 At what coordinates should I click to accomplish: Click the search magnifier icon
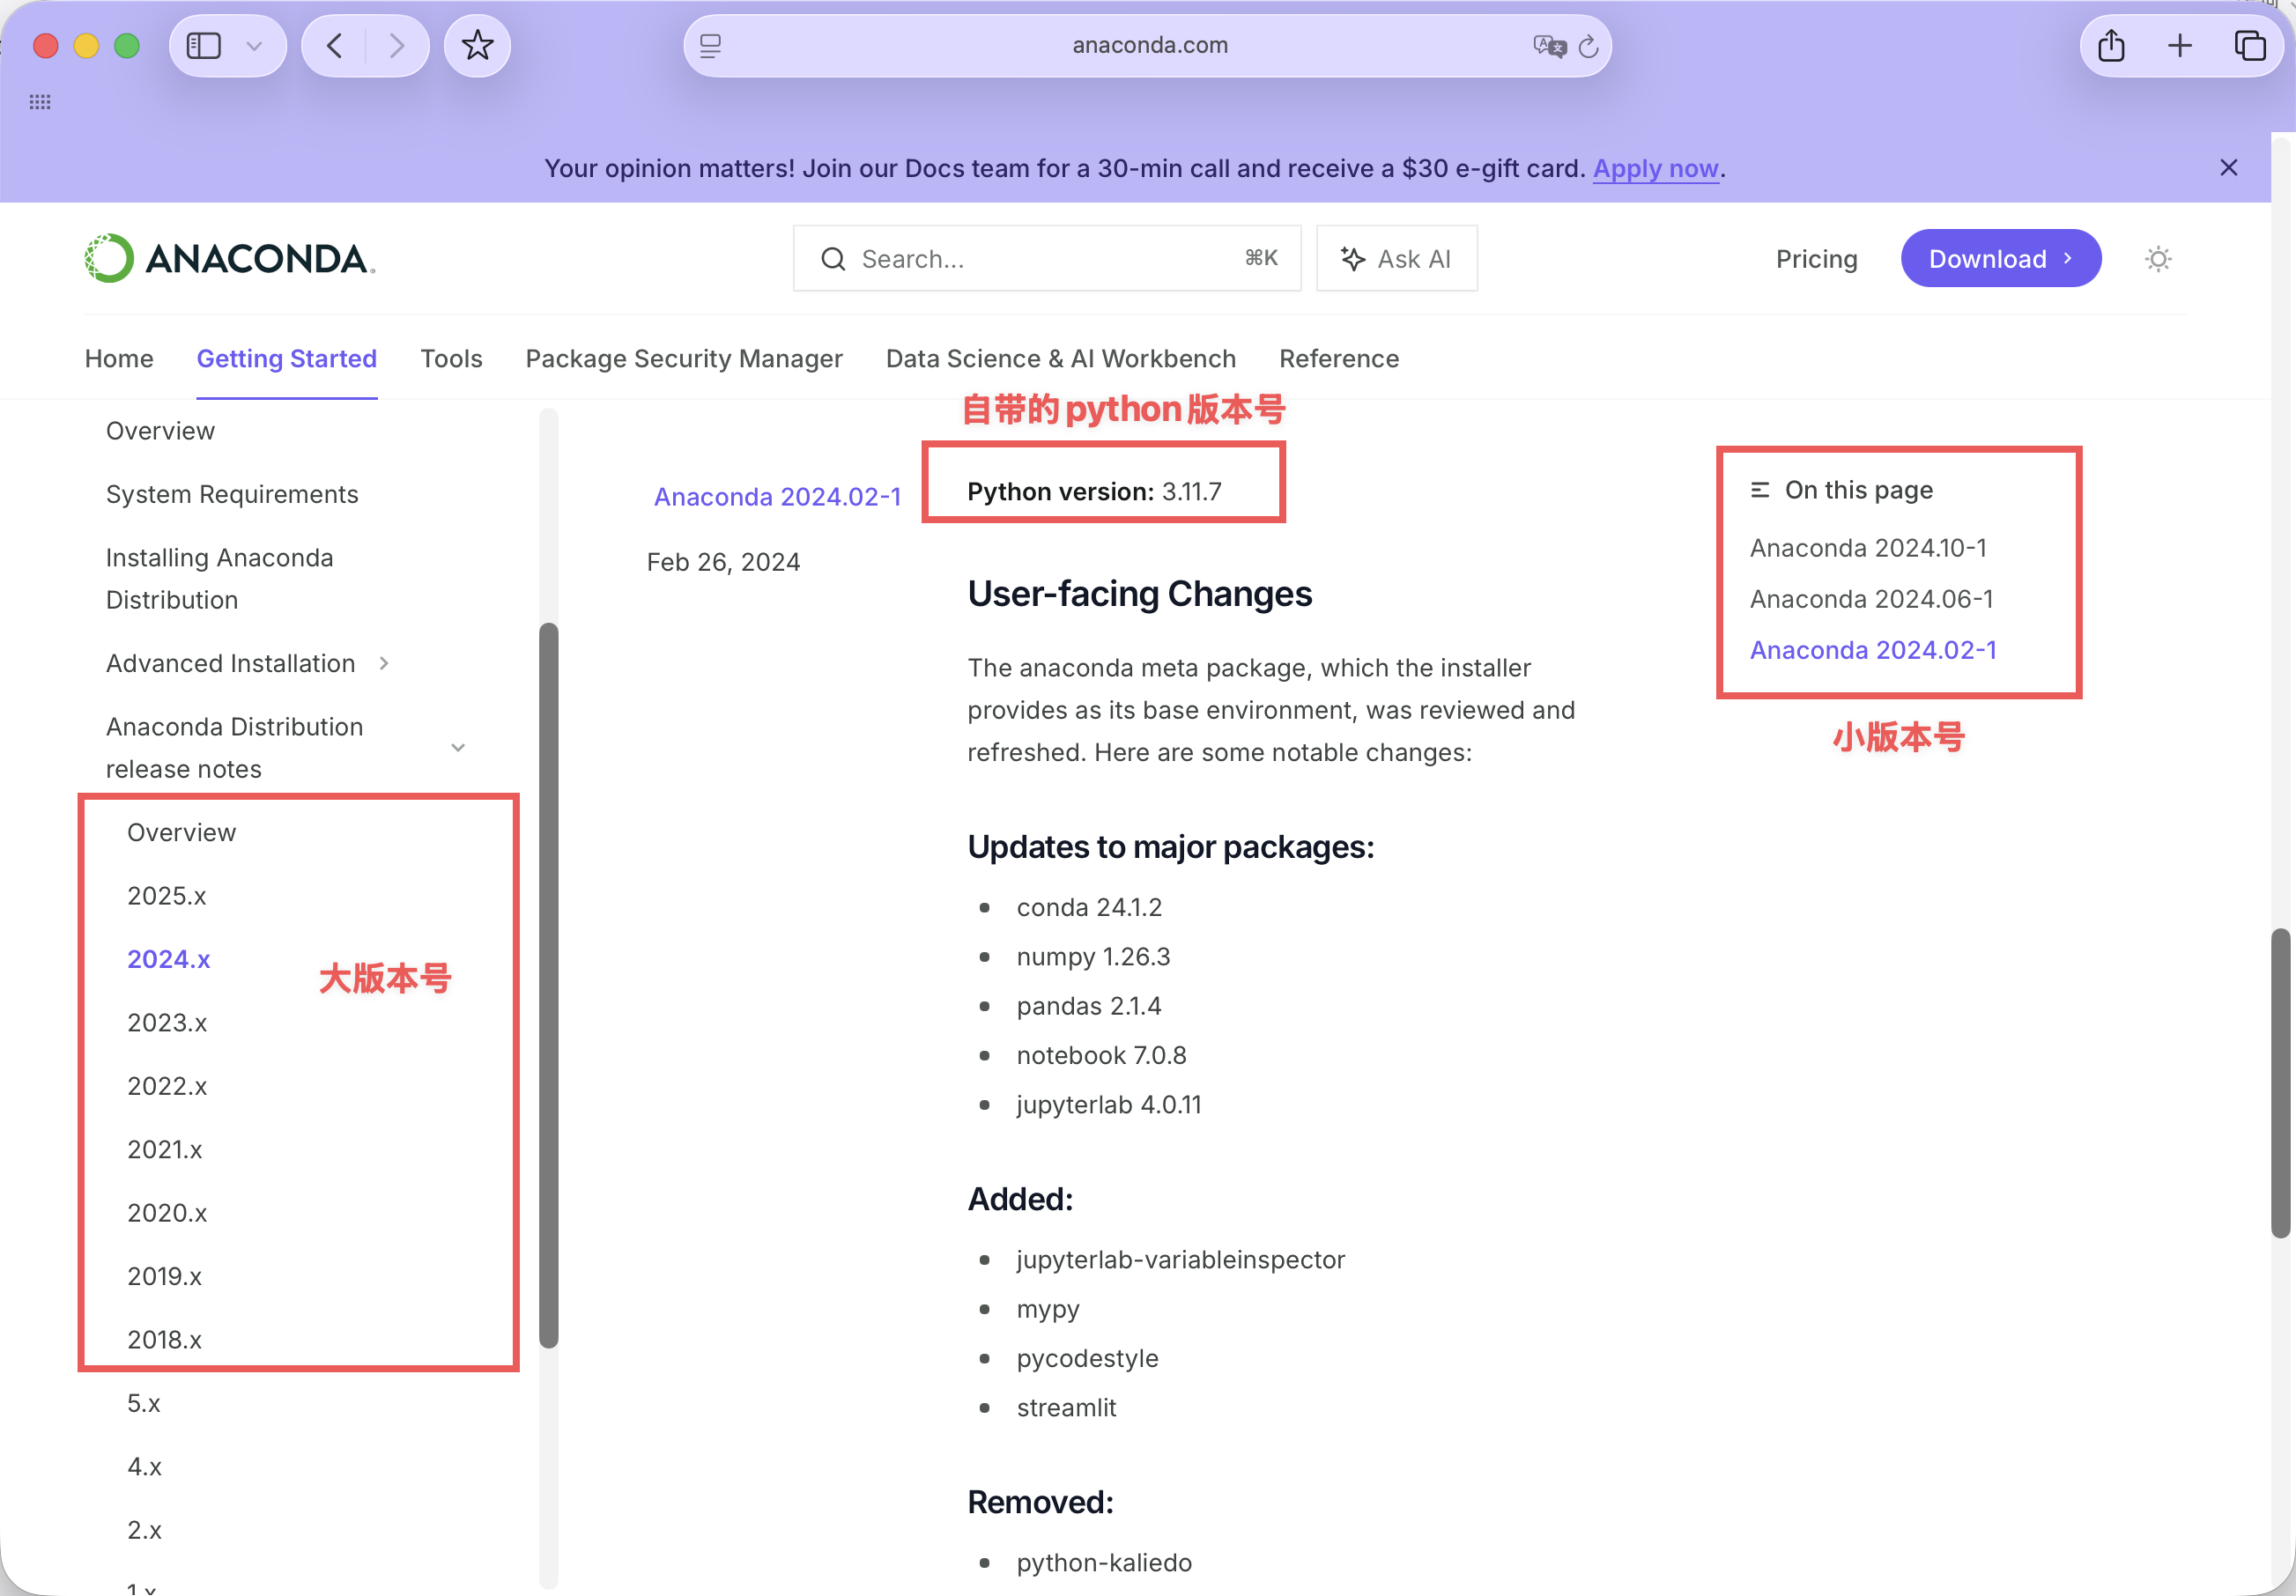click(833, 260)
